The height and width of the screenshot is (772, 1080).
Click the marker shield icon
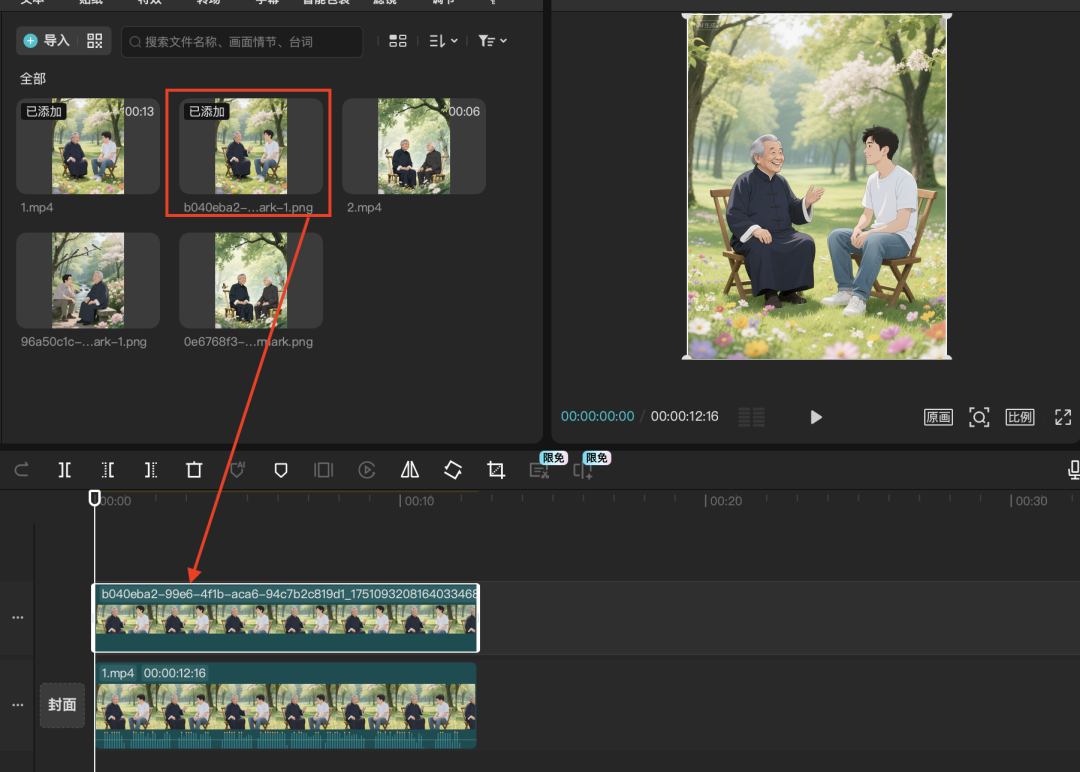coord(281,470)
